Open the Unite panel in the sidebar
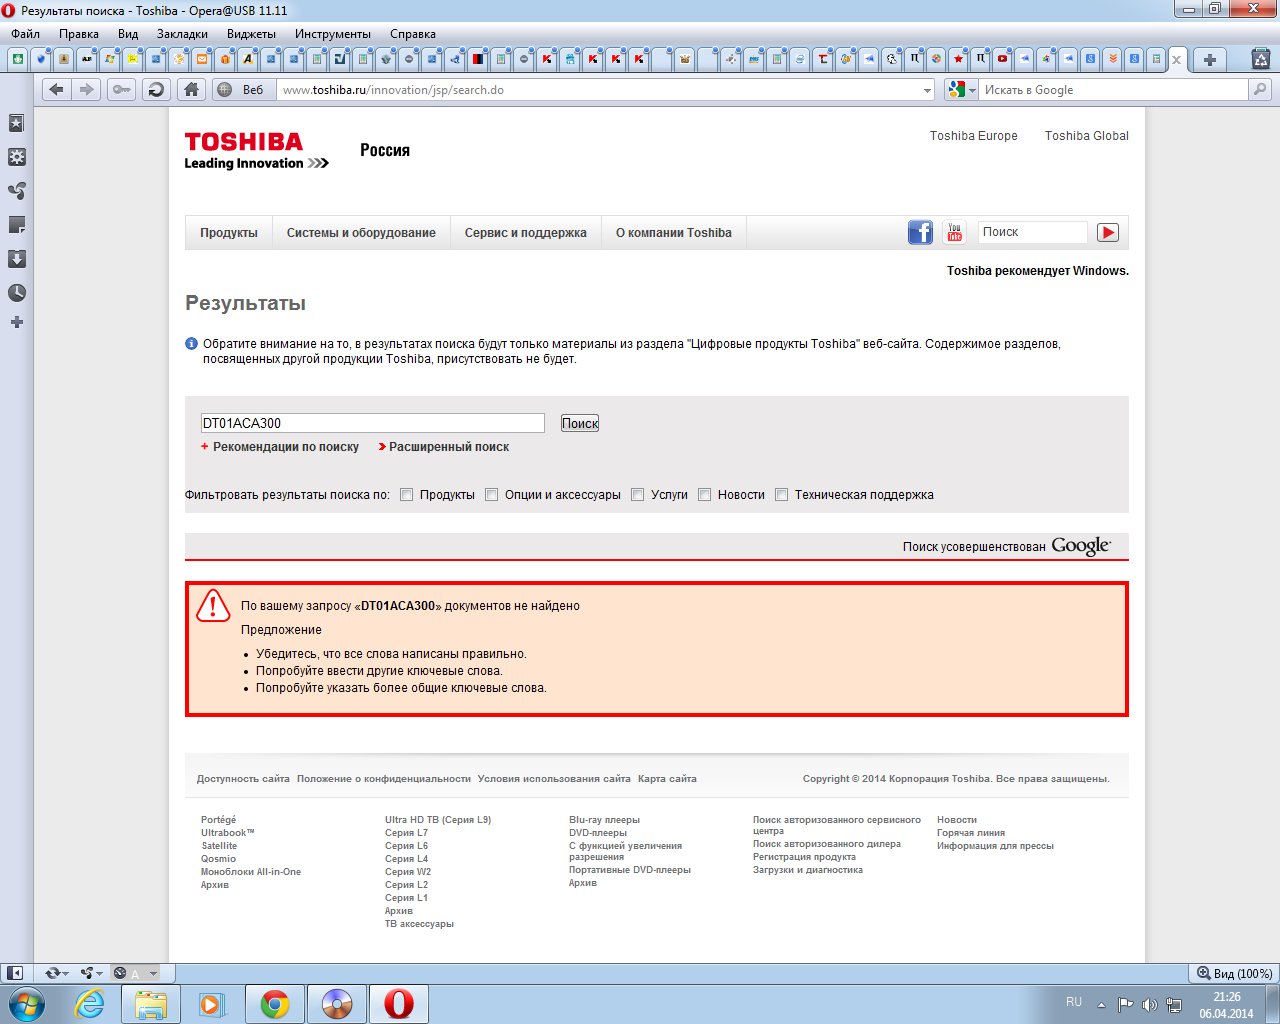This screenshot has height=1024, width=1280. pyautogui.click(x=17, y=191)
